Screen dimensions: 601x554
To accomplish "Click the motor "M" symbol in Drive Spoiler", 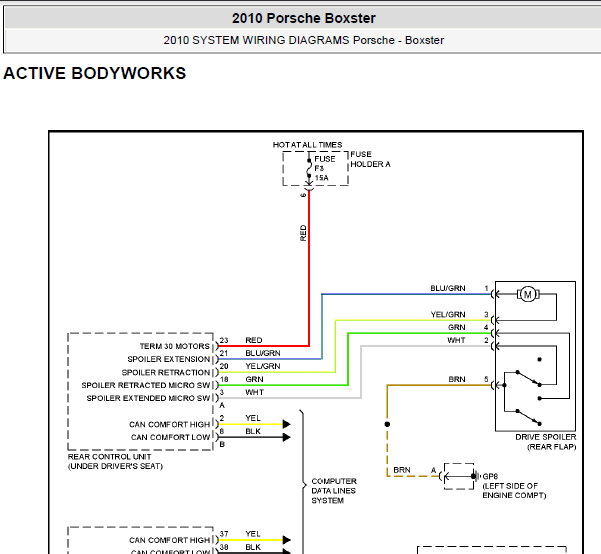I will click(x=528, y=294).
